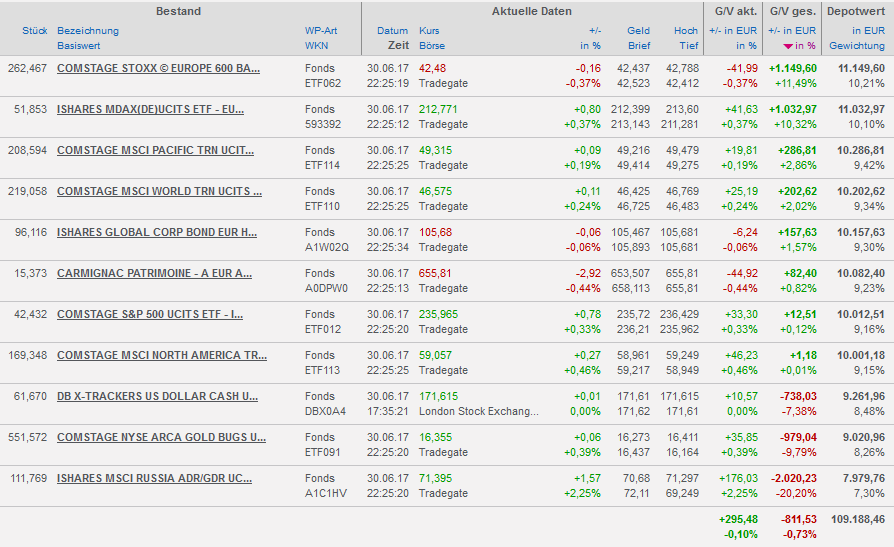
Task: Sort by Datum column header
Action: pos(392,31)
